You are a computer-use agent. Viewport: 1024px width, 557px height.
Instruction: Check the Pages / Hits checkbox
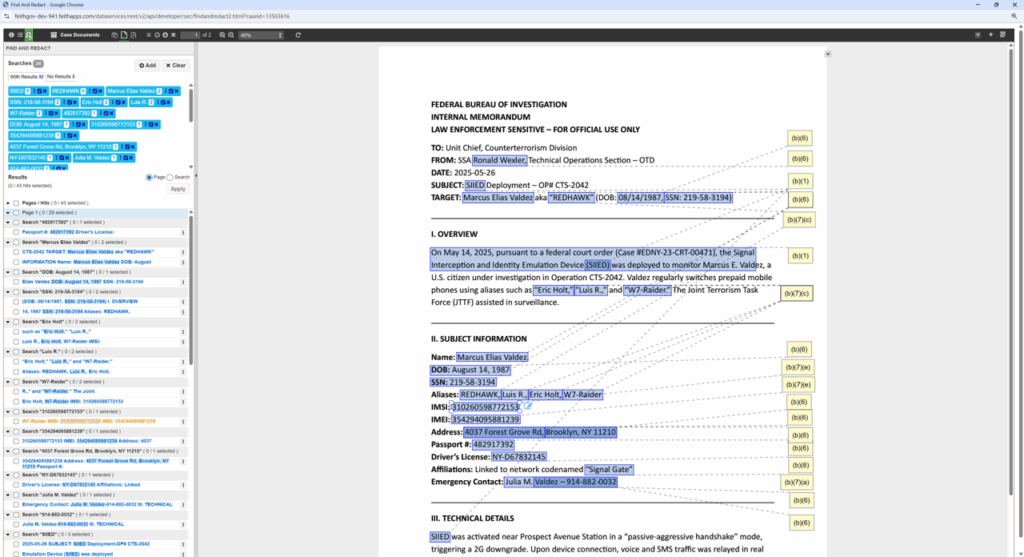tap(16, 203)
